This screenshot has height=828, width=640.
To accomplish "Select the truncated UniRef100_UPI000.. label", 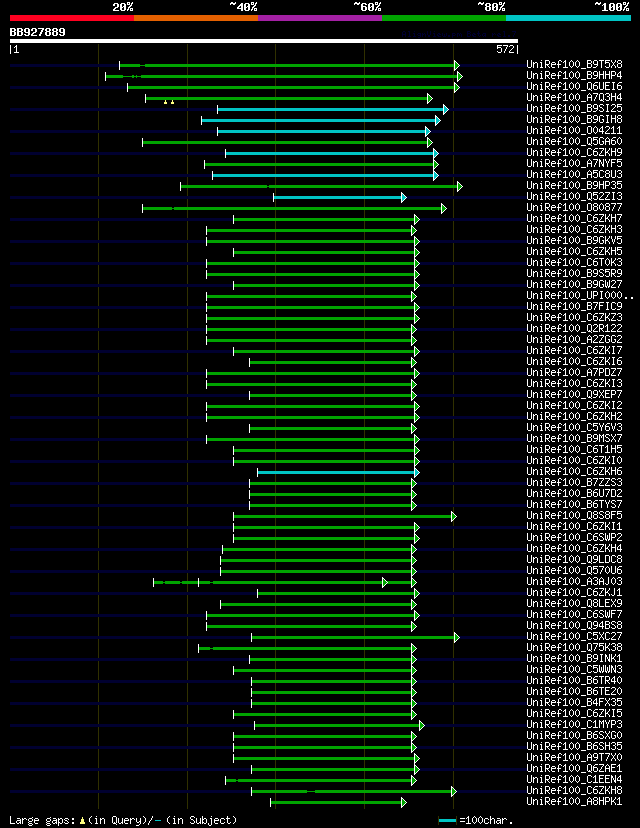I will 580,296.
